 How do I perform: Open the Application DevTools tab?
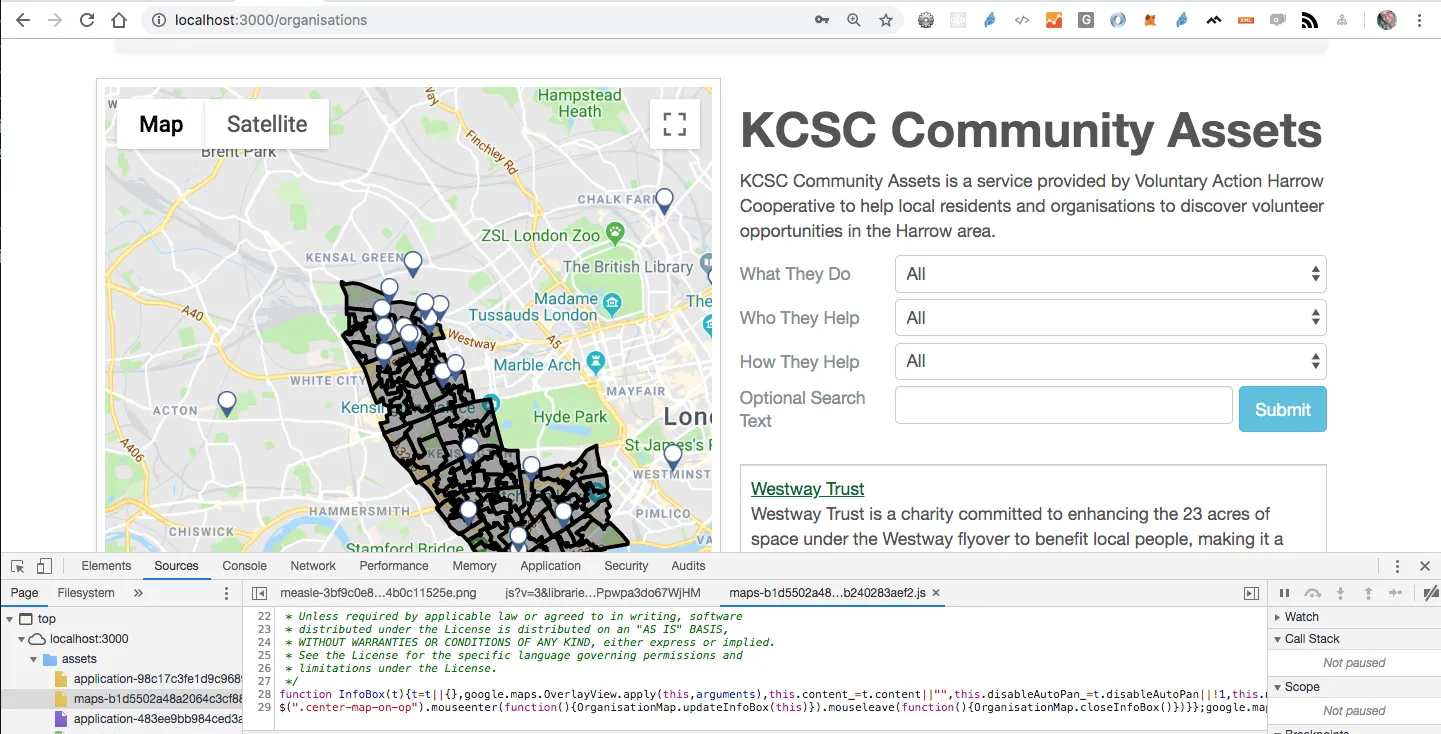click(x=550, y=566)
